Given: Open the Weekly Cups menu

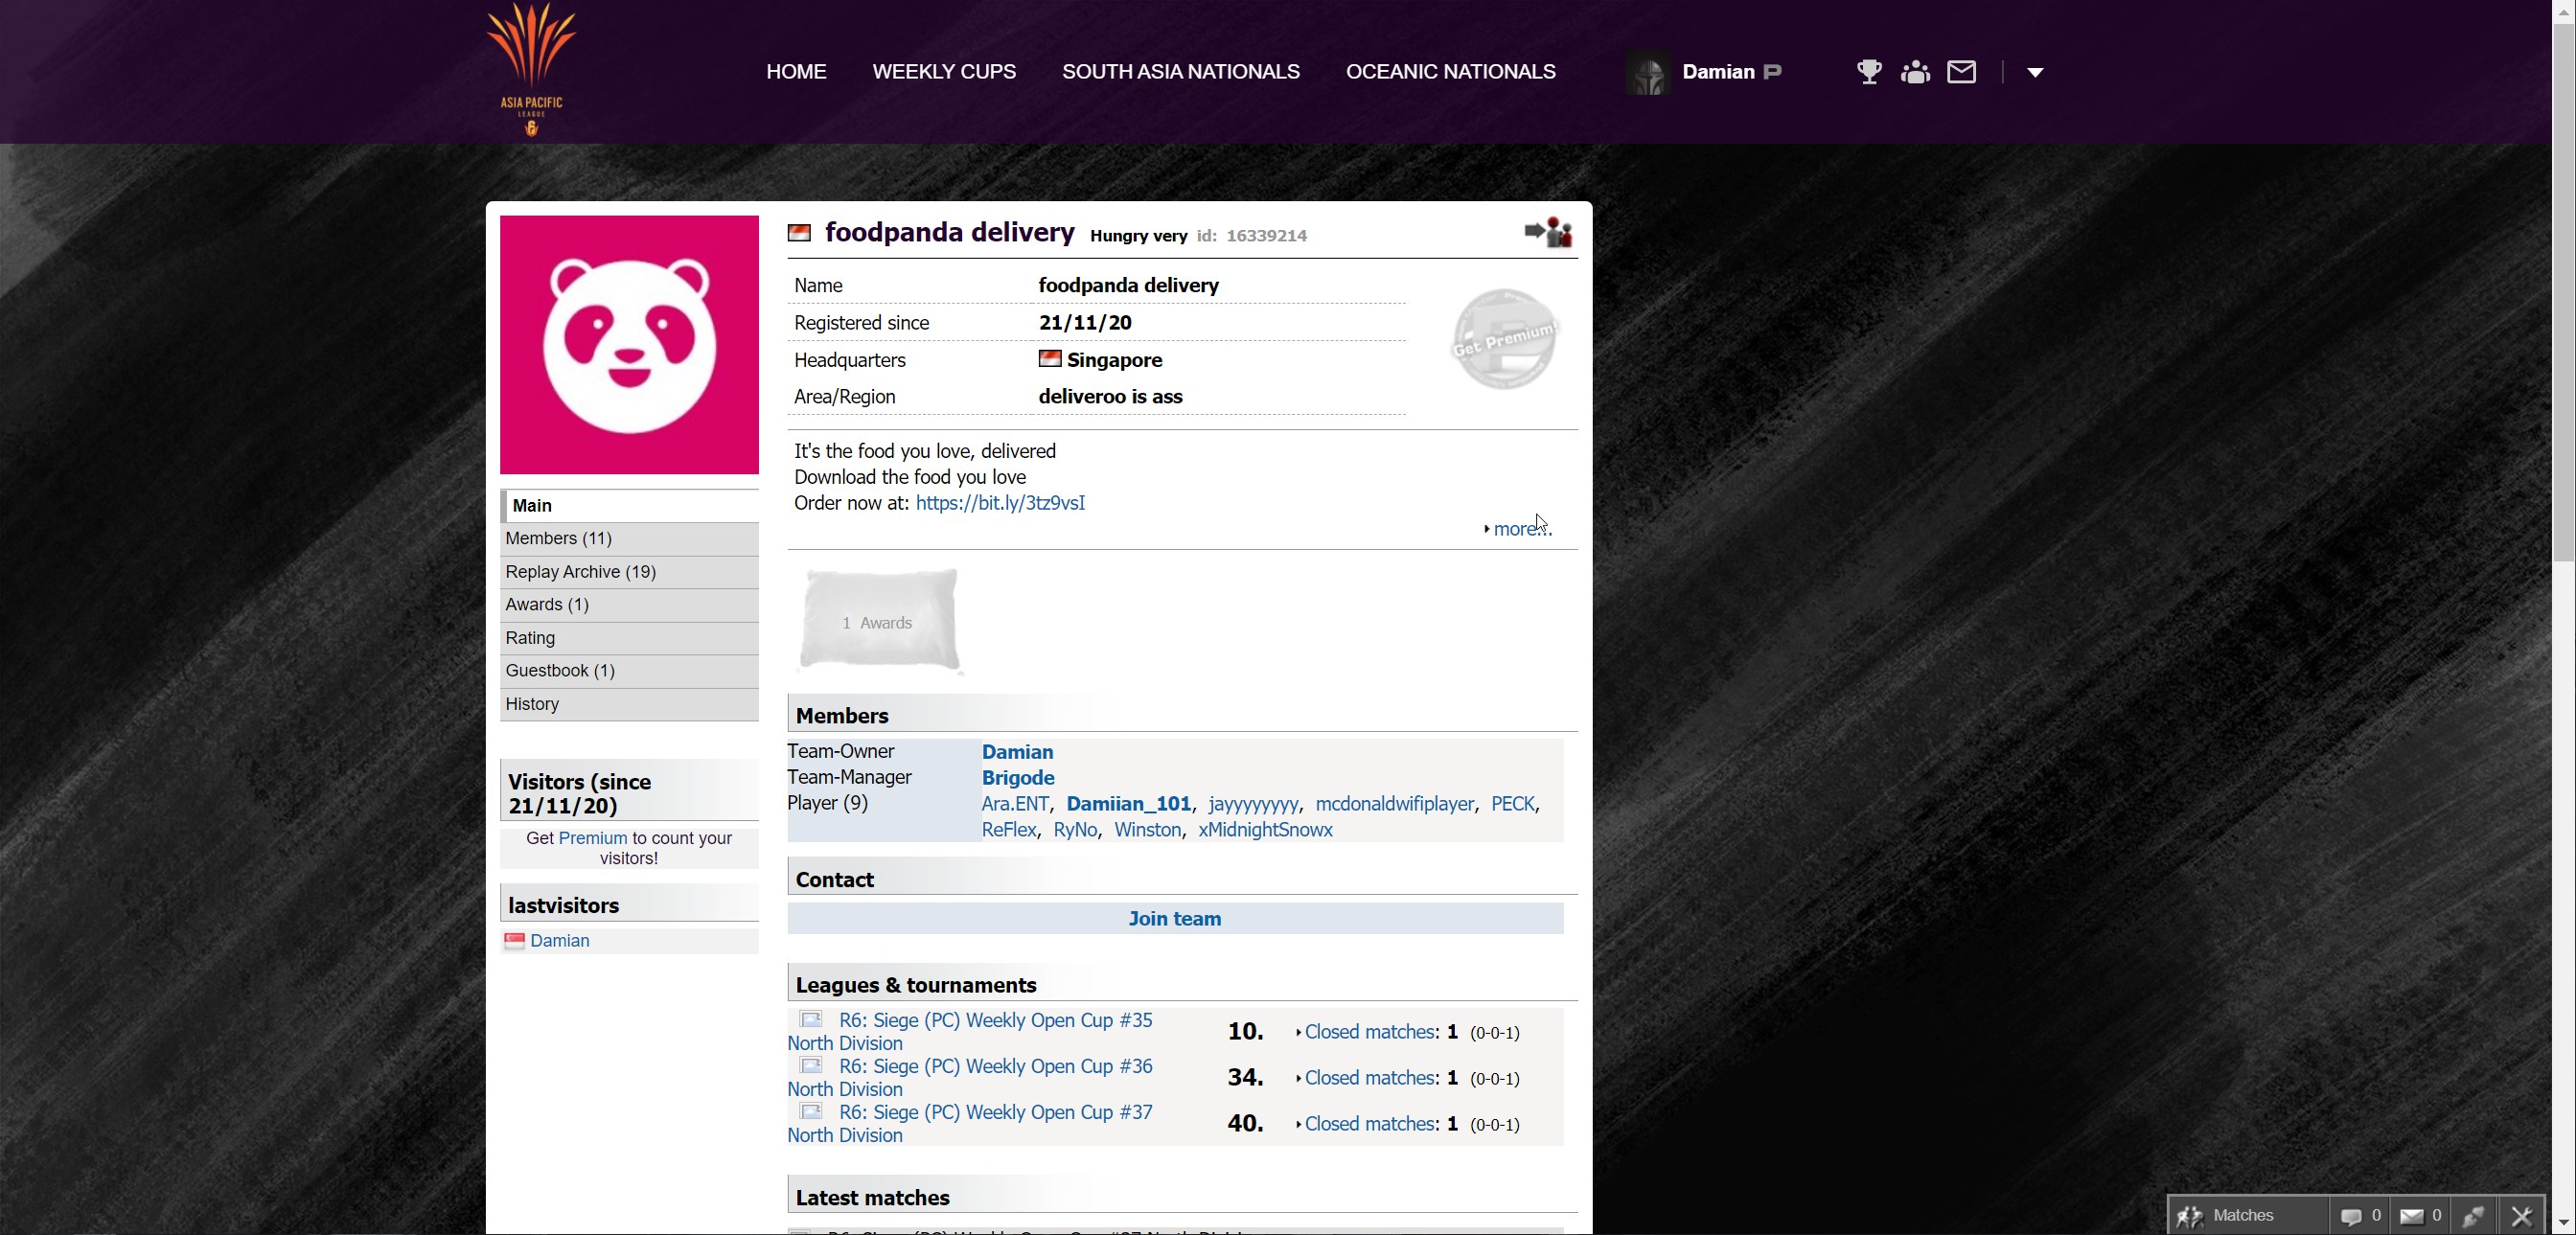Looking at the screenshot, I should (943, 72).
